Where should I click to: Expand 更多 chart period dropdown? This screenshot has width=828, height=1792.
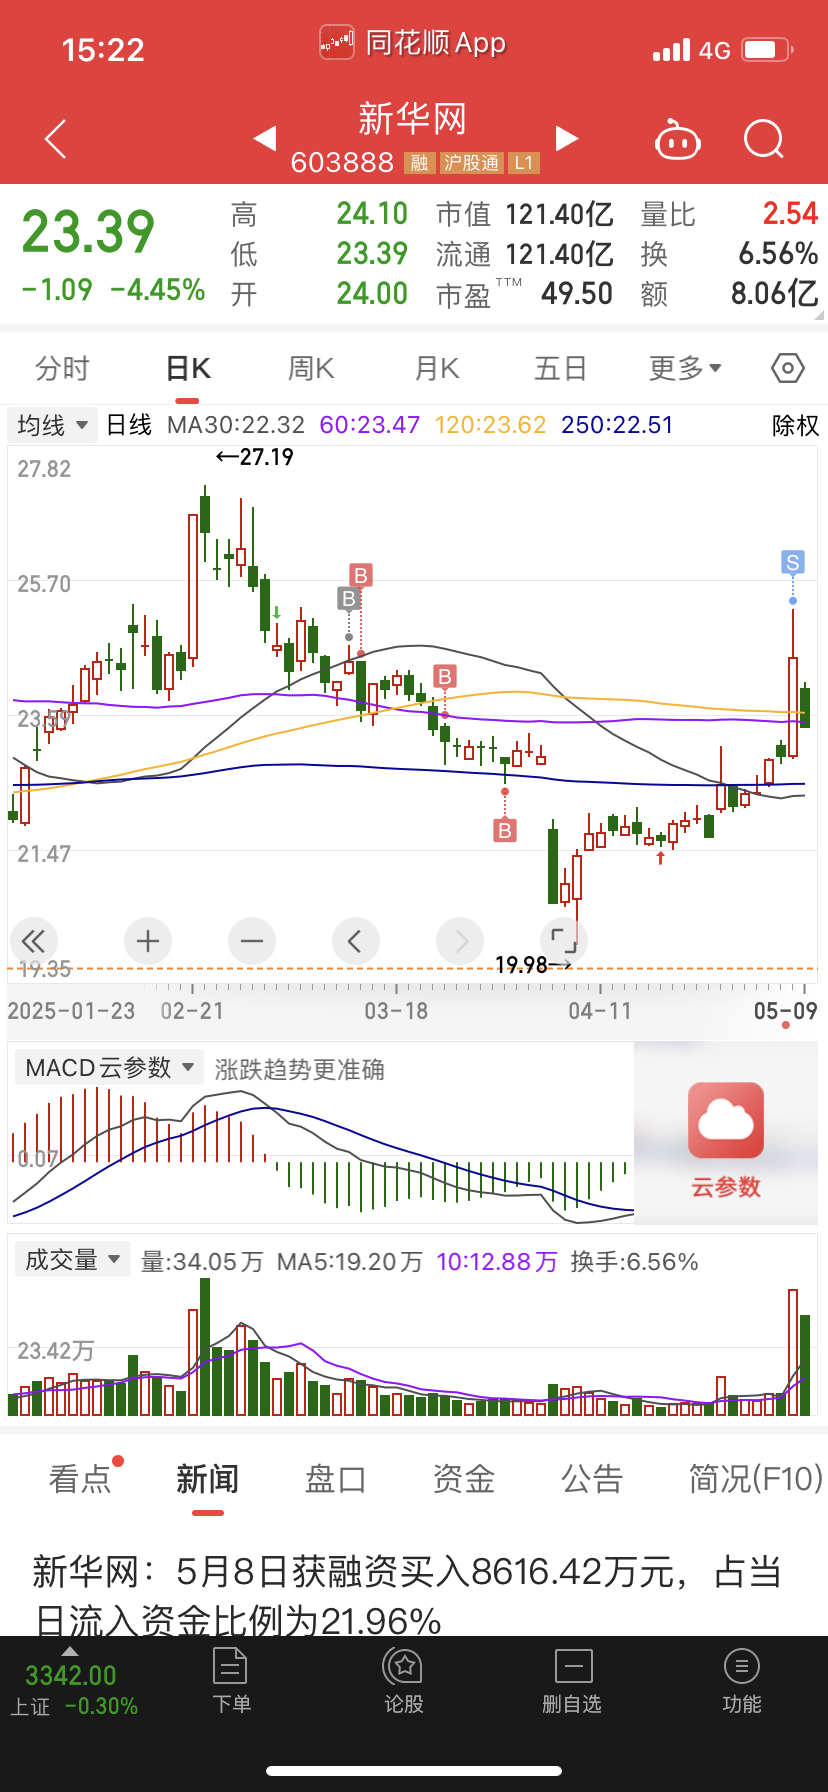click(x=685, y=368)
